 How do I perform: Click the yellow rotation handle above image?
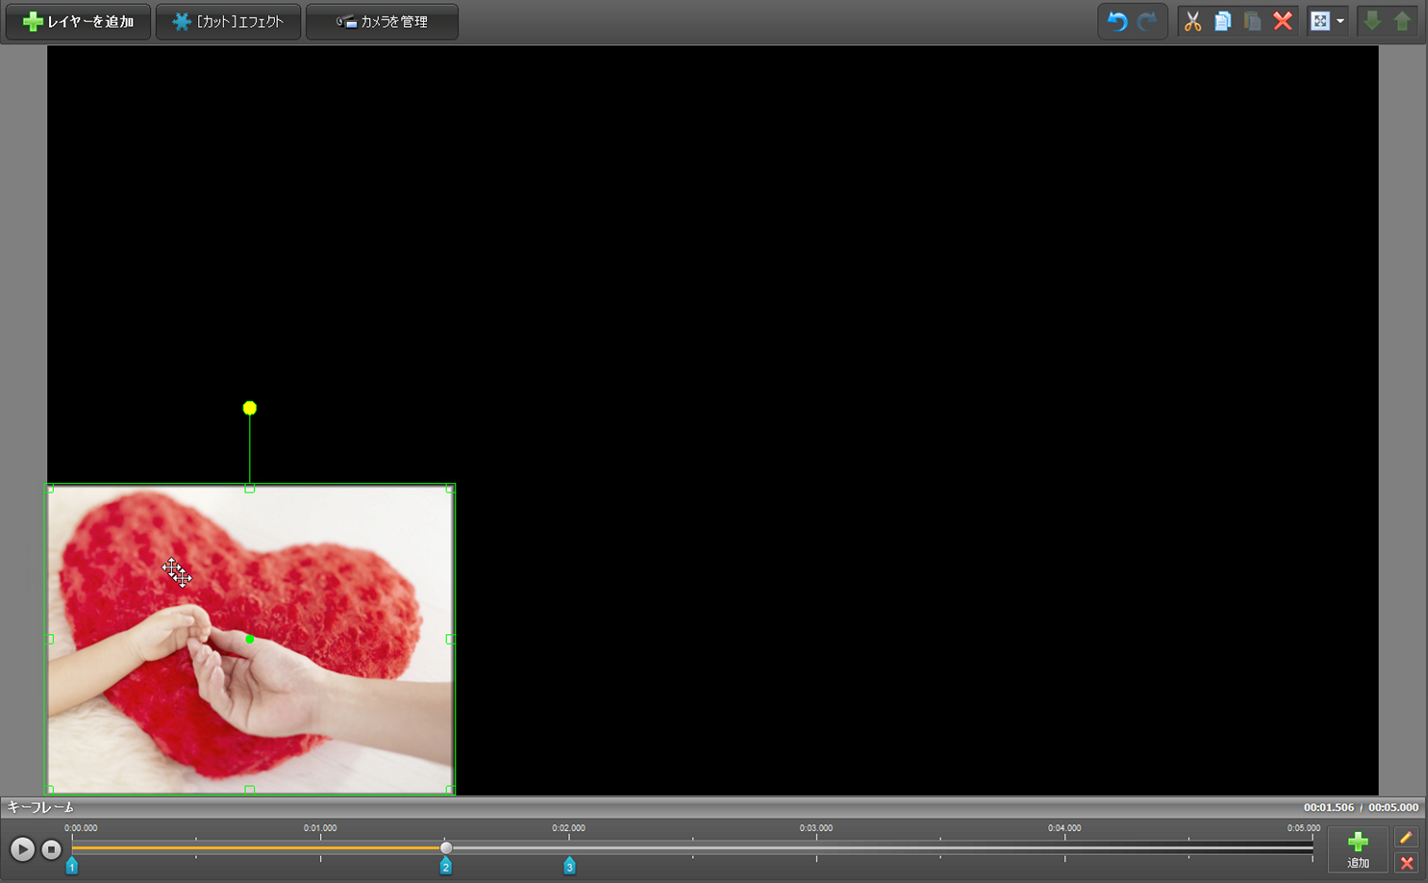tap(250, 408)
